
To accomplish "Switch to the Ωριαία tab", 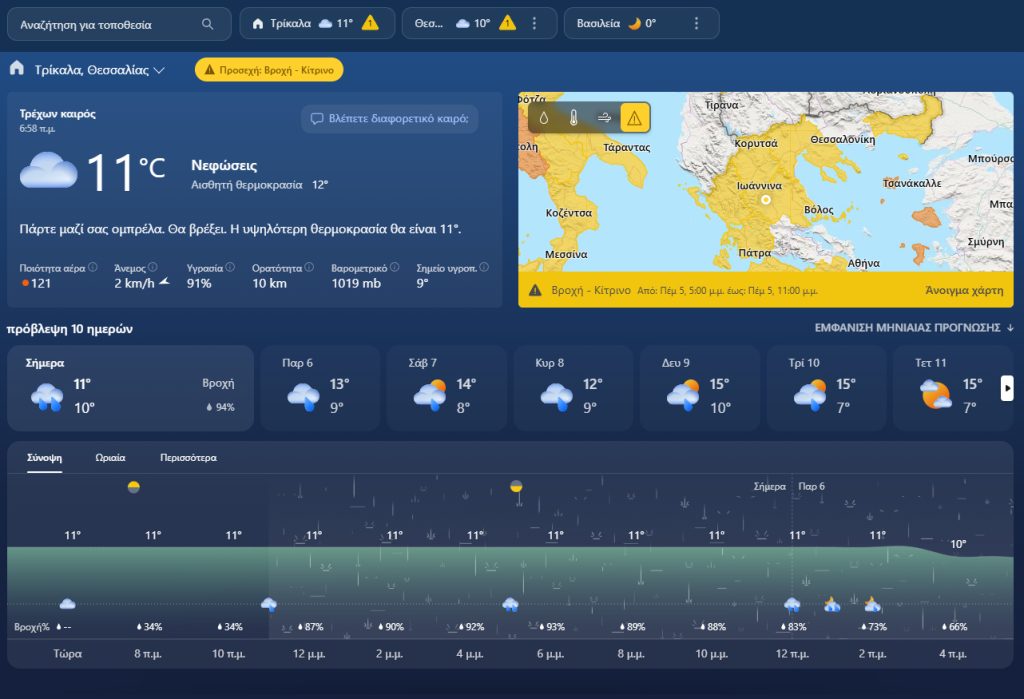I will point(110,458).
